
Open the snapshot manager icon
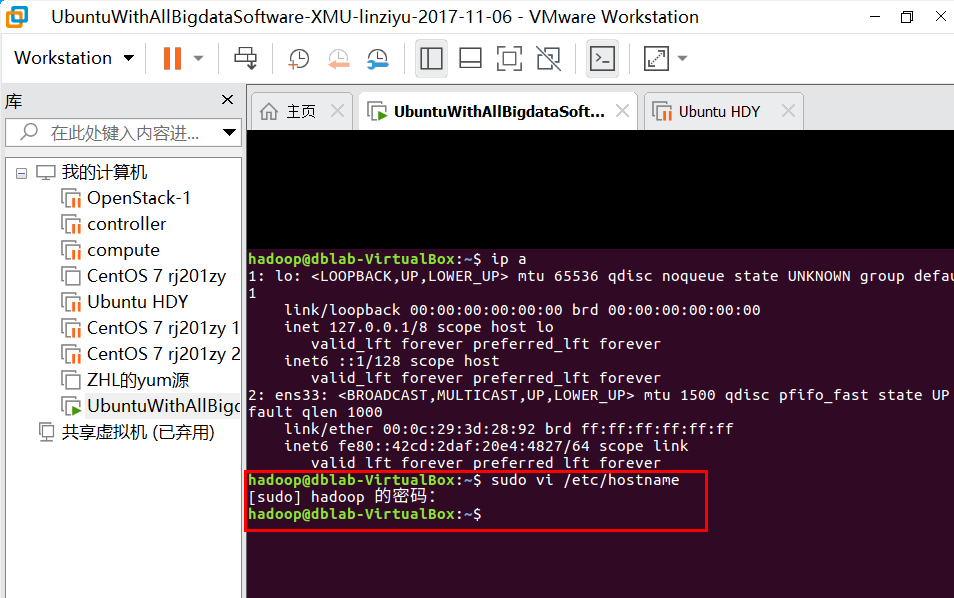(378, 58)
